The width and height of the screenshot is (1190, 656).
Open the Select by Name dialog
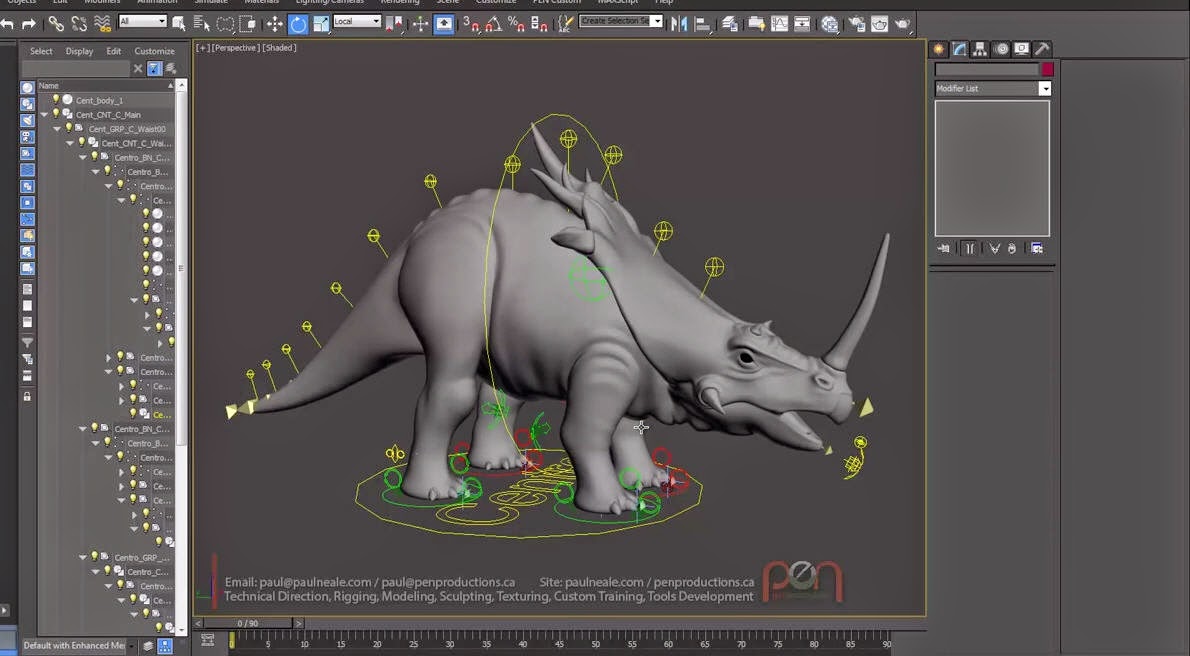pos(201,24)
